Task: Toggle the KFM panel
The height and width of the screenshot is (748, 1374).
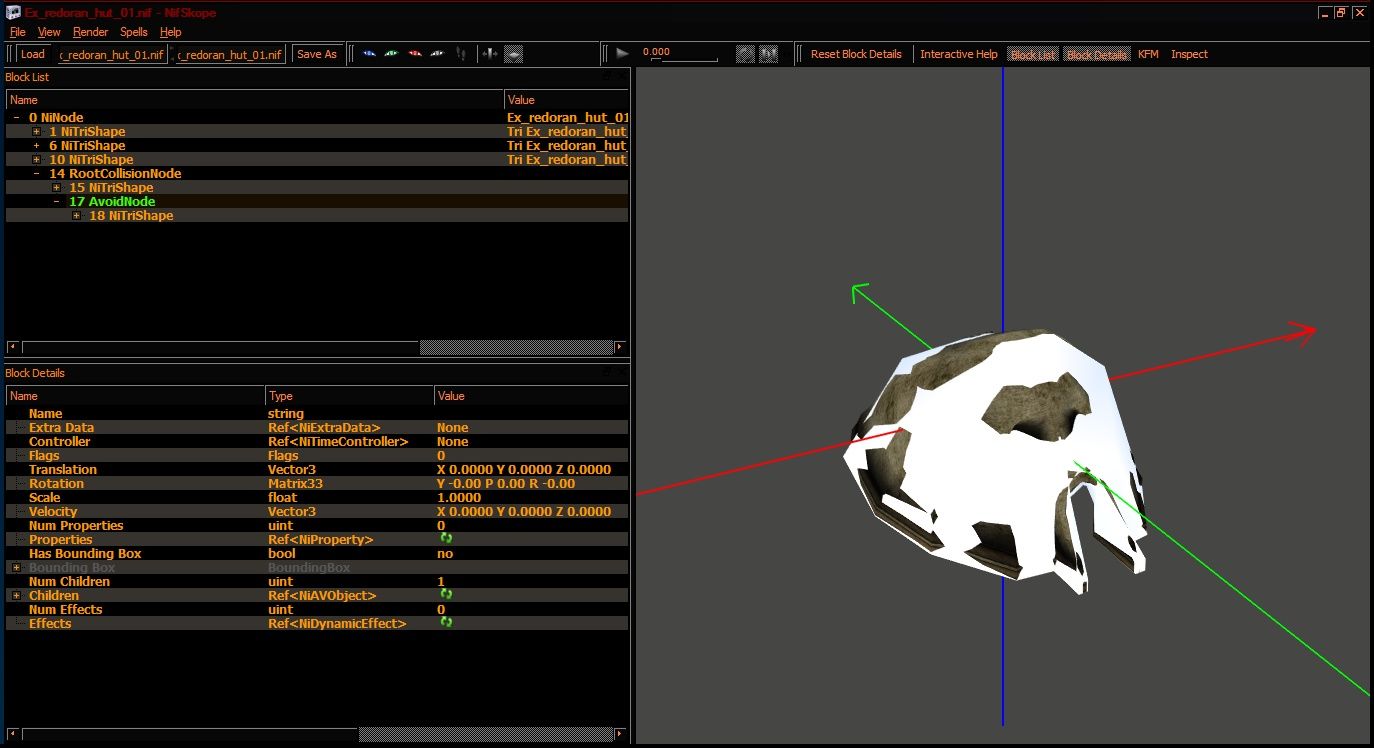Action: (1148, 54)
